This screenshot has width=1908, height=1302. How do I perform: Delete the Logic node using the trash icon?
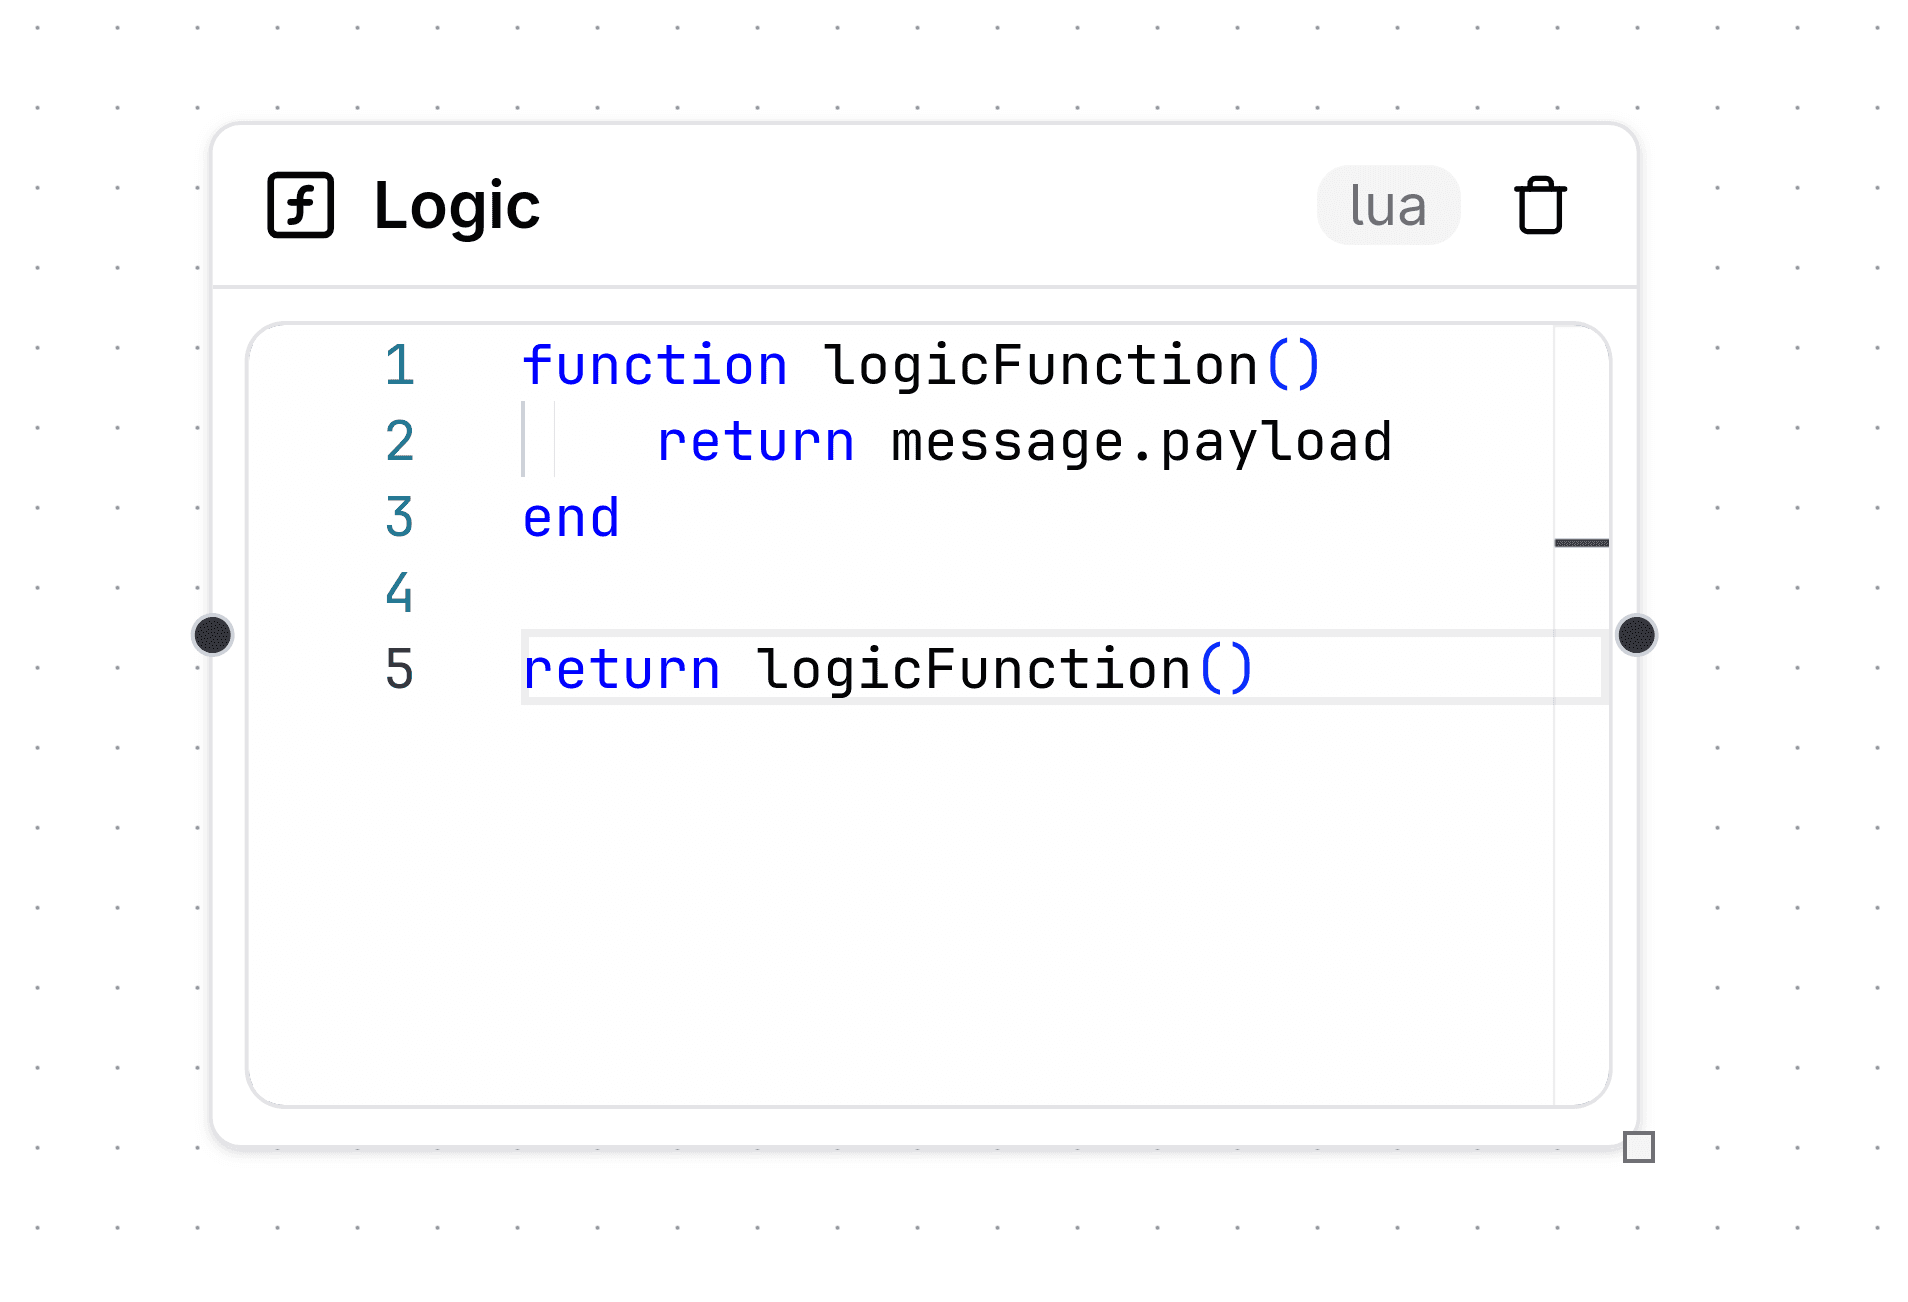pyautogui.click(x=1538, y=205)
